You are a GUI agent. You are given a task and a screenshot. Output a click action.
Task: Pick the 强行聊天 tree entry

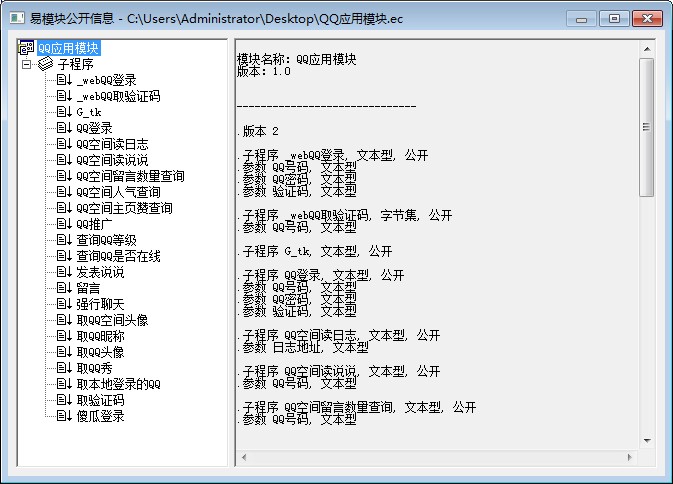[100, 304]
